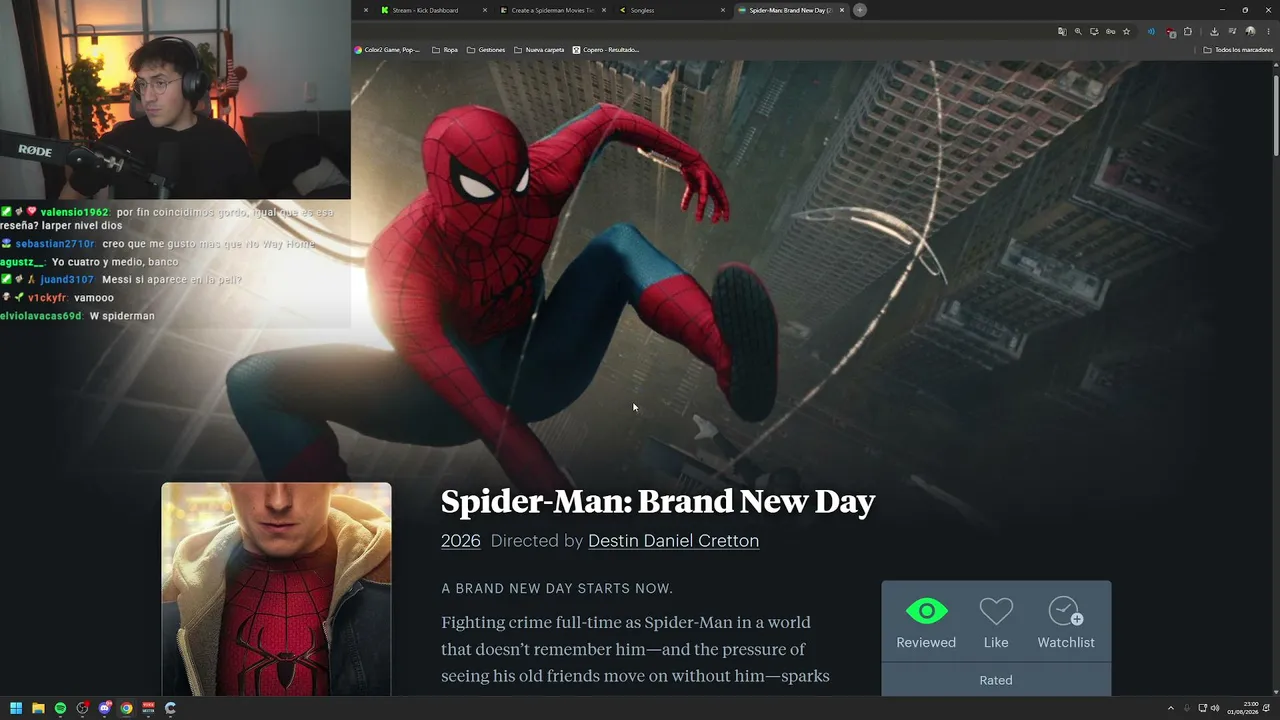This screenshot has width=1280, height=720.
Task: Open the browser Downloads icon
Action: coord(1214,31)
